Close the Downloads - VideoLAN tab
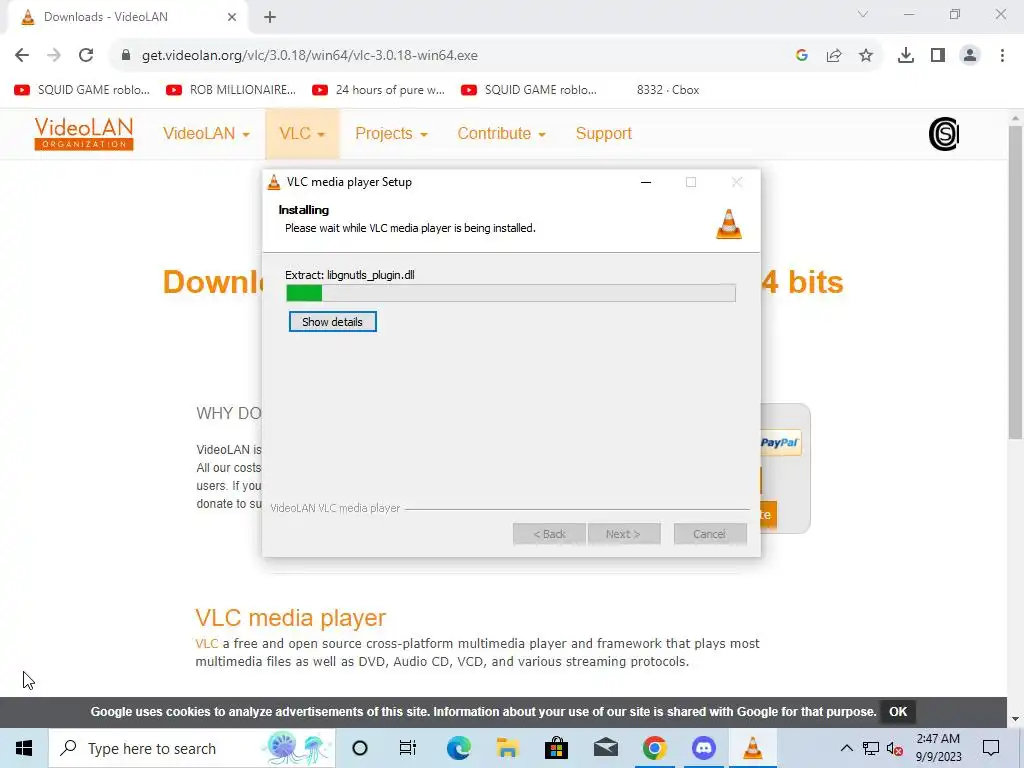The width and height of the screenshot is (1024, 768). click(232, 17)
